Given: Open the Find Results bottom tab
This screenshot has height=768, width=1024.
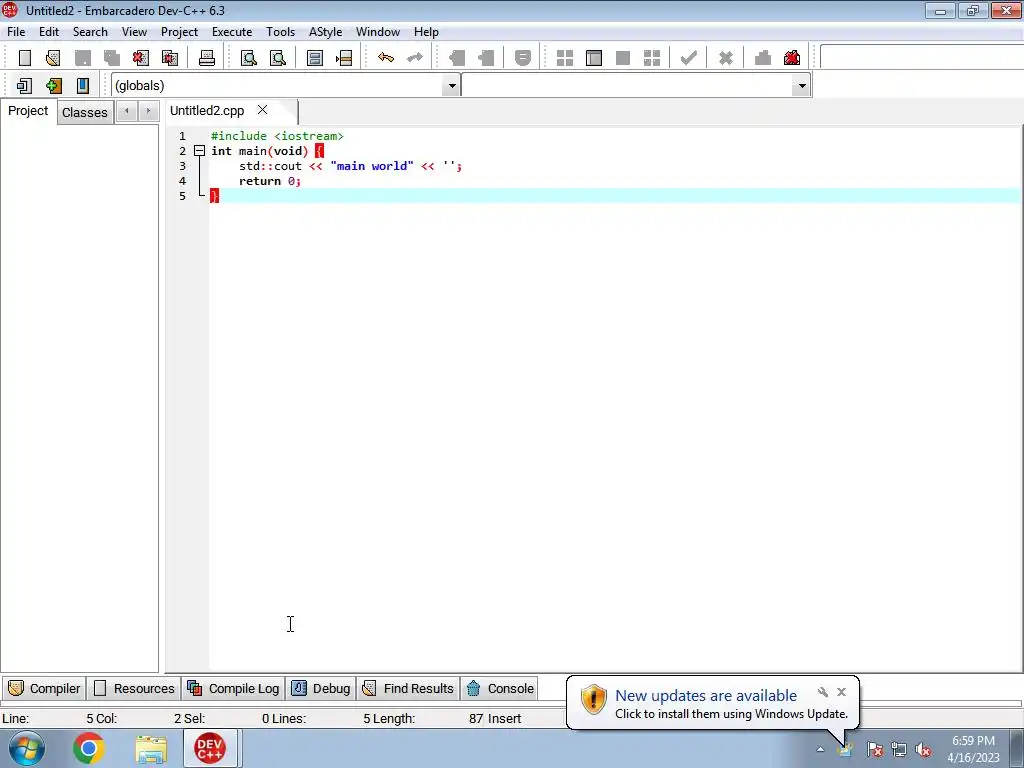Looking at the screenshot, I should coord(408,688).
